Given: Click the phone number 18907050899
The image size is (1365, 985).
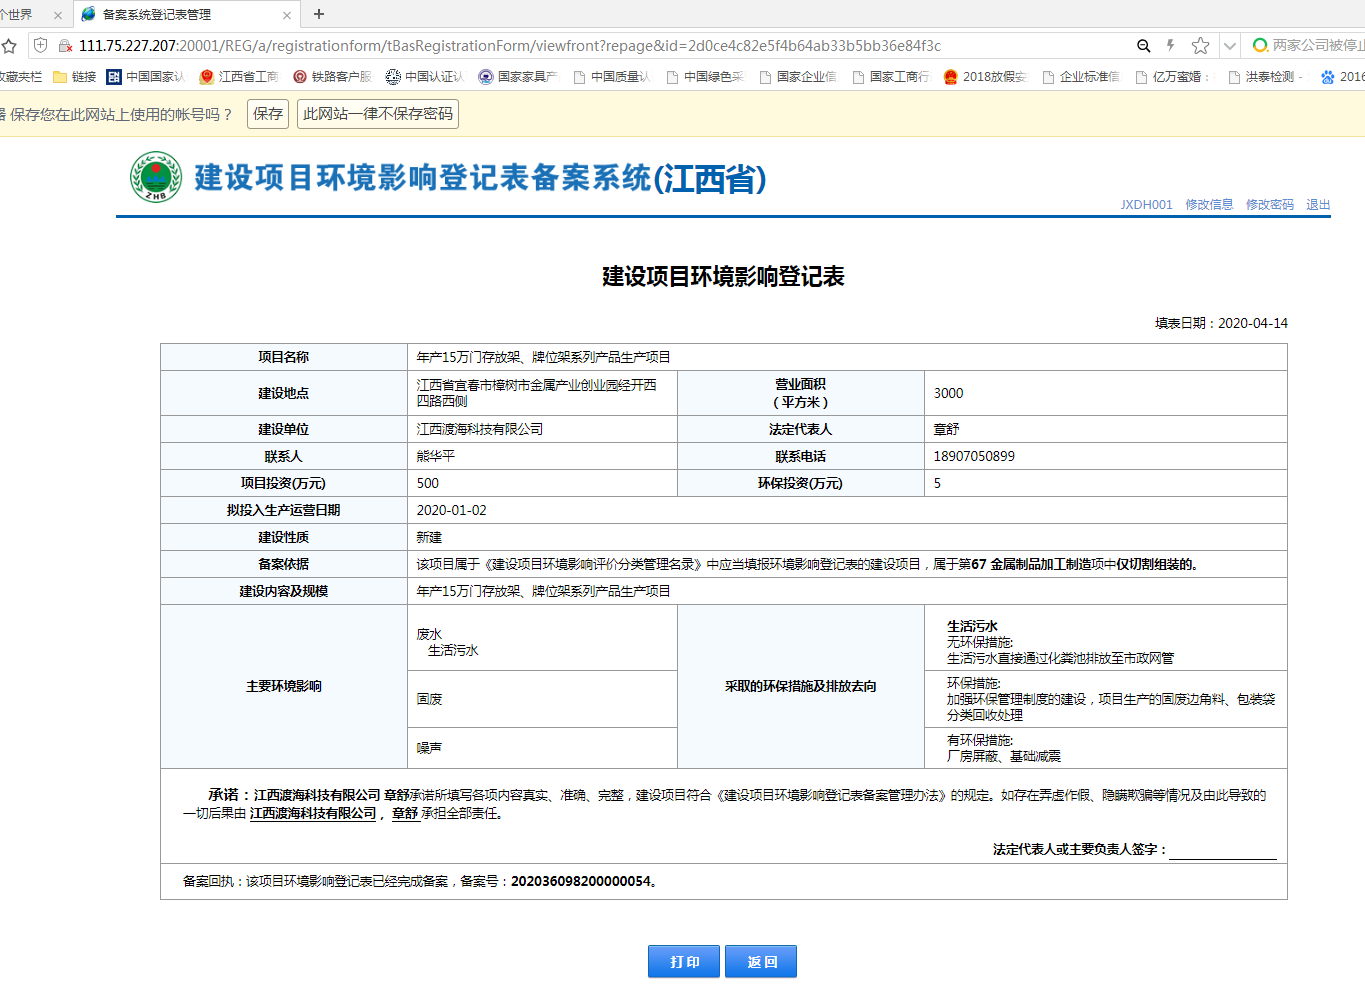Looking at the screenshot, I should [974, 456].
